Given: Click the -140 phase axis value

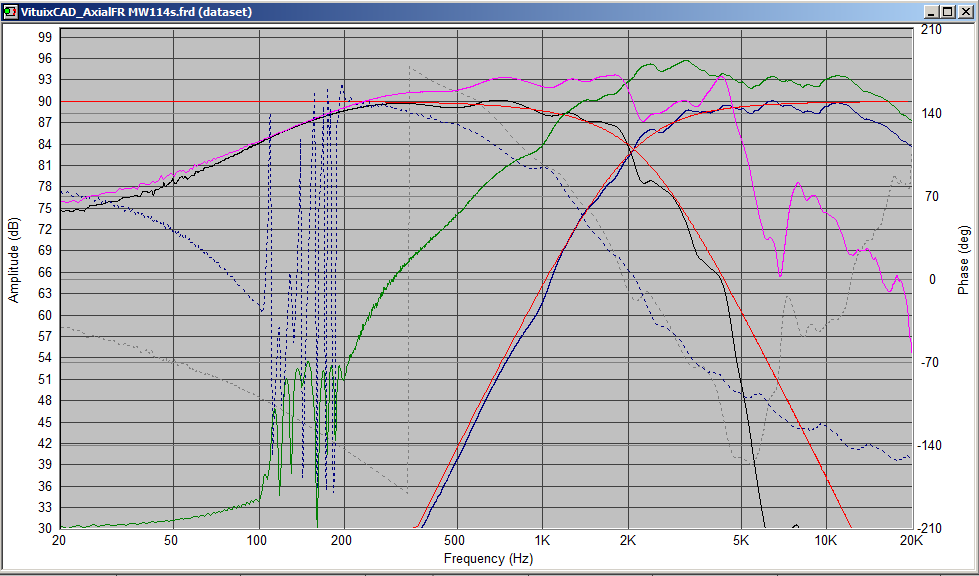Looking at the screenshot, I should (x=928, y=445).
